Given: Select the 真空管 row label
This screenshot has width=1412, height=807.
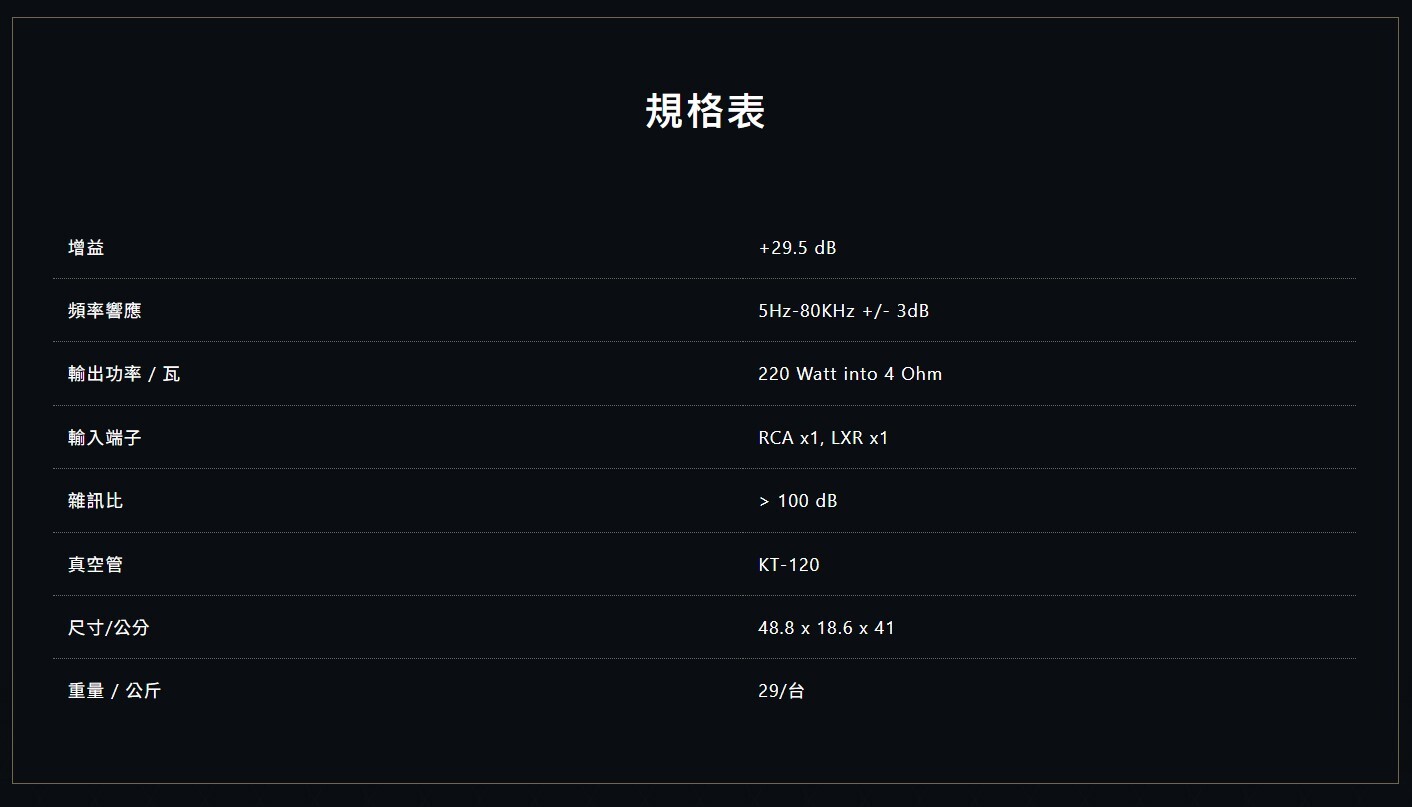Looking at the screenshot, I should tap(95, 565).
